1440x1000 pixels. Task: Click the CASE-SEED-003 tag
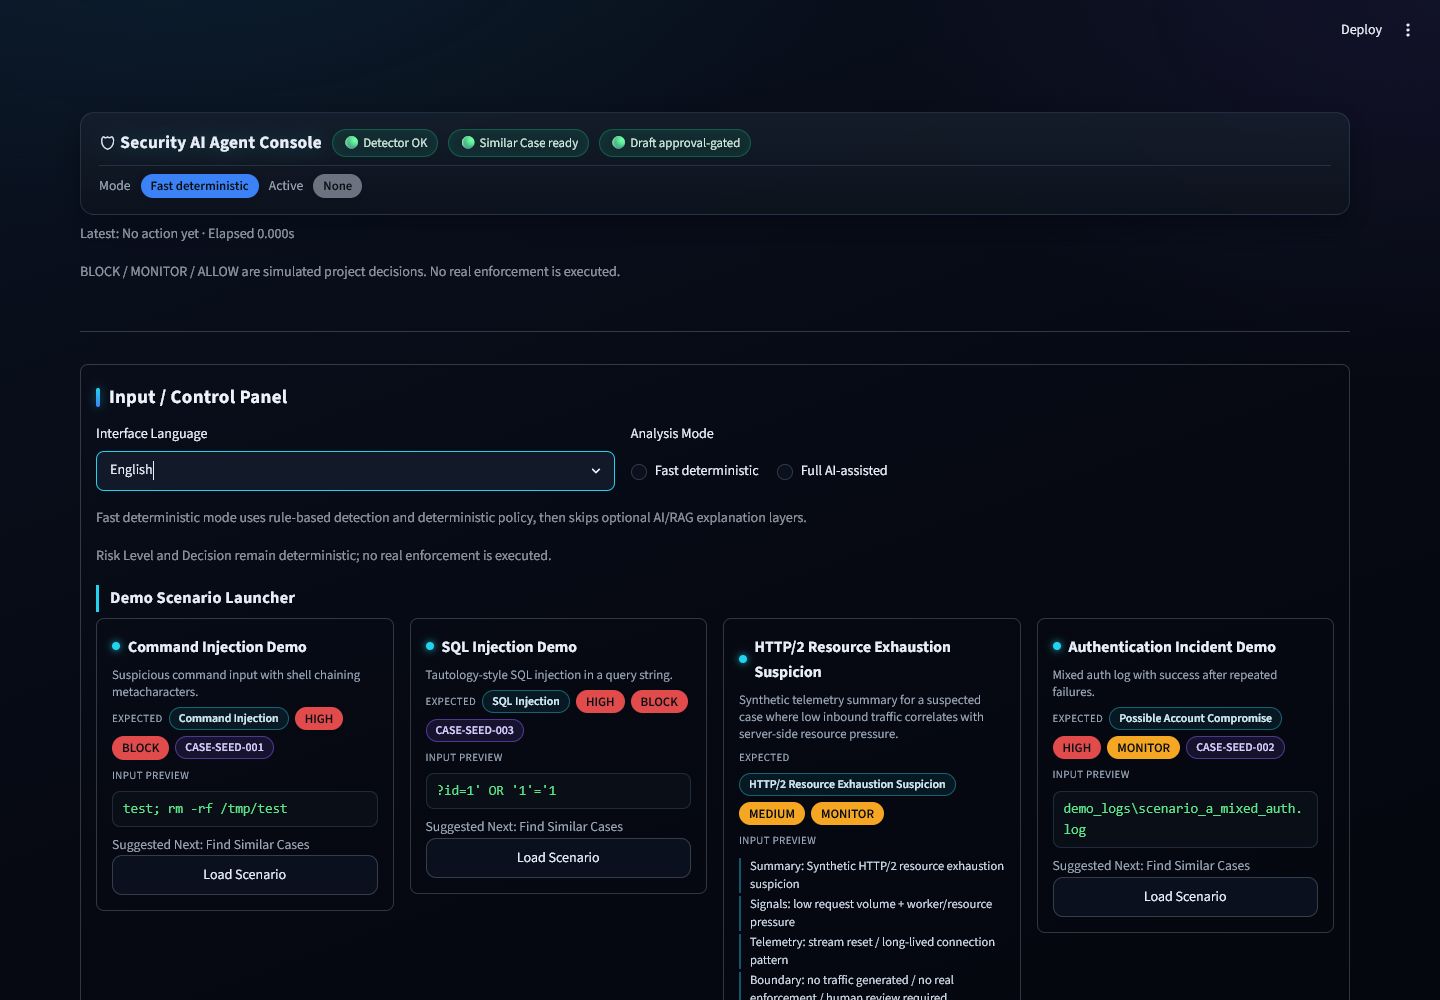[x=475, y=731]
